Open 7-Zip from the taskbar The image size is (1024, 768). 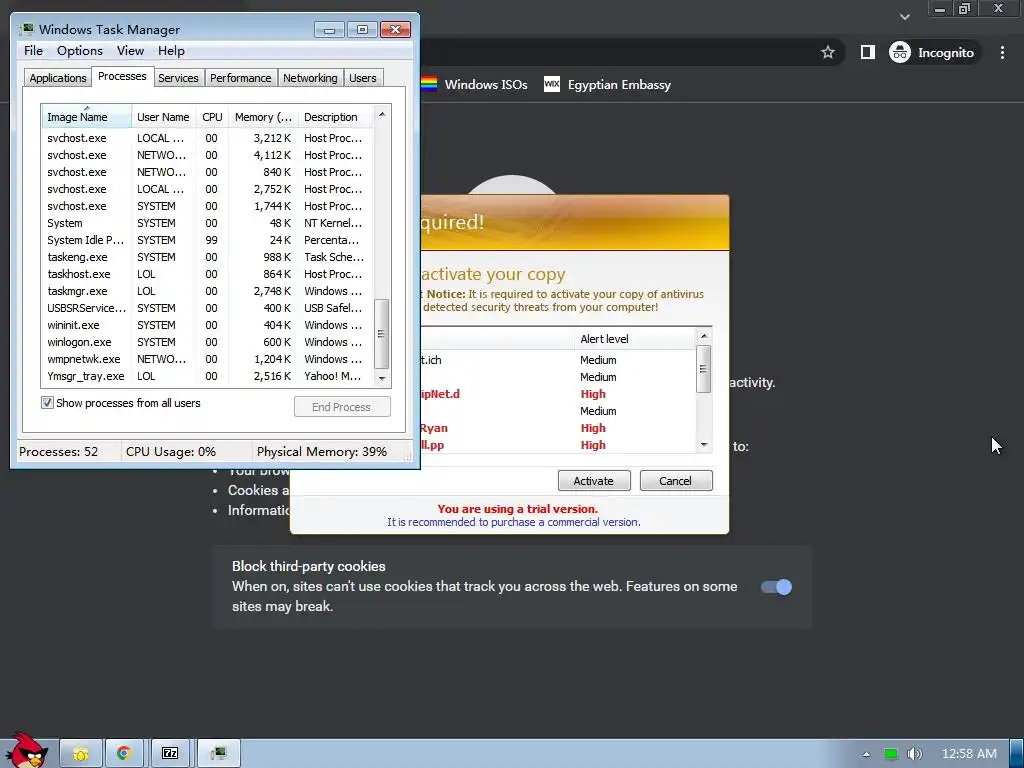(170, 754)
